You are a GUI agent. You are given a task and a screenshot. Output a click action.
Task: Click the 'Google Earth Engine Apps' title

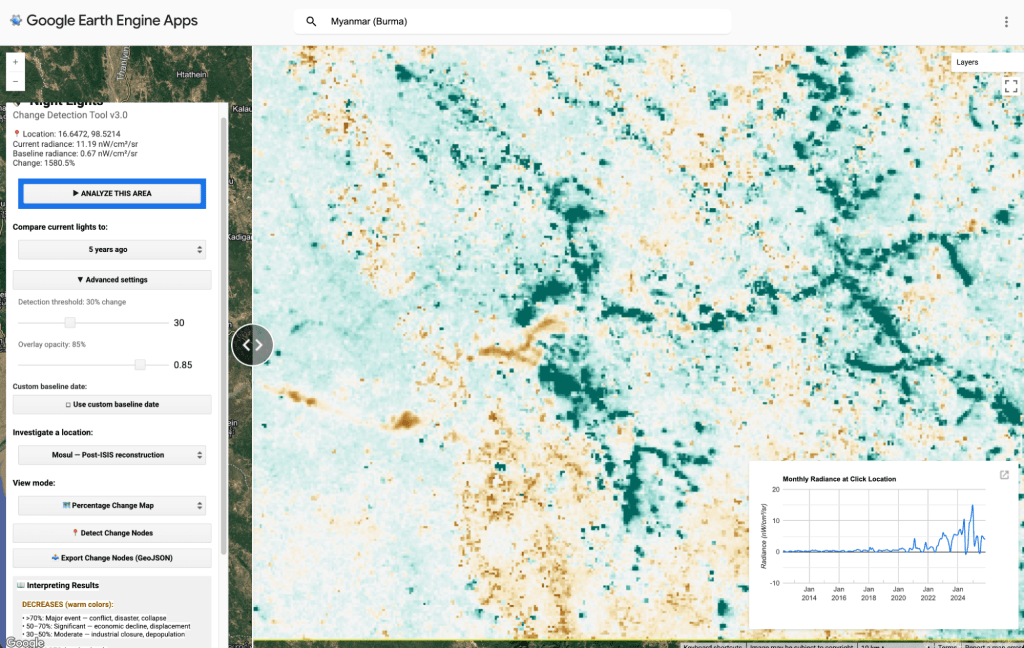(112, 20)
